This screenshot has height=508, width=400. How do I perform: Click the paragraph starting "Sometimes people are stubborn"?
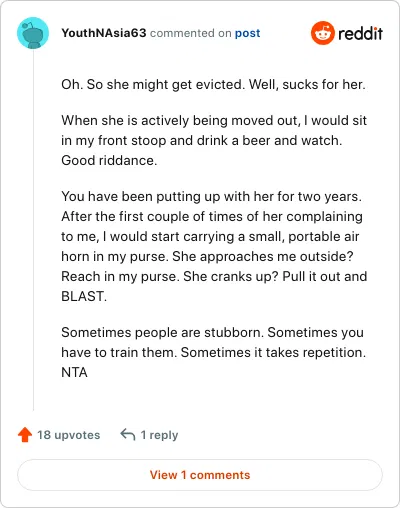point(214,352)
